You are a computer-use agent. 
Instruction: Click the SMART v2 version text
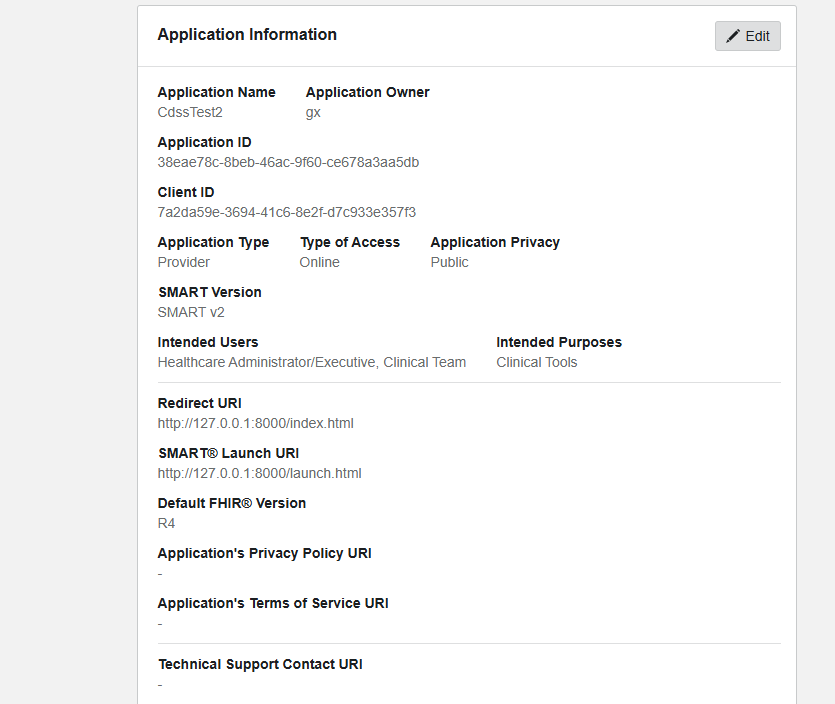coord(191,312)
